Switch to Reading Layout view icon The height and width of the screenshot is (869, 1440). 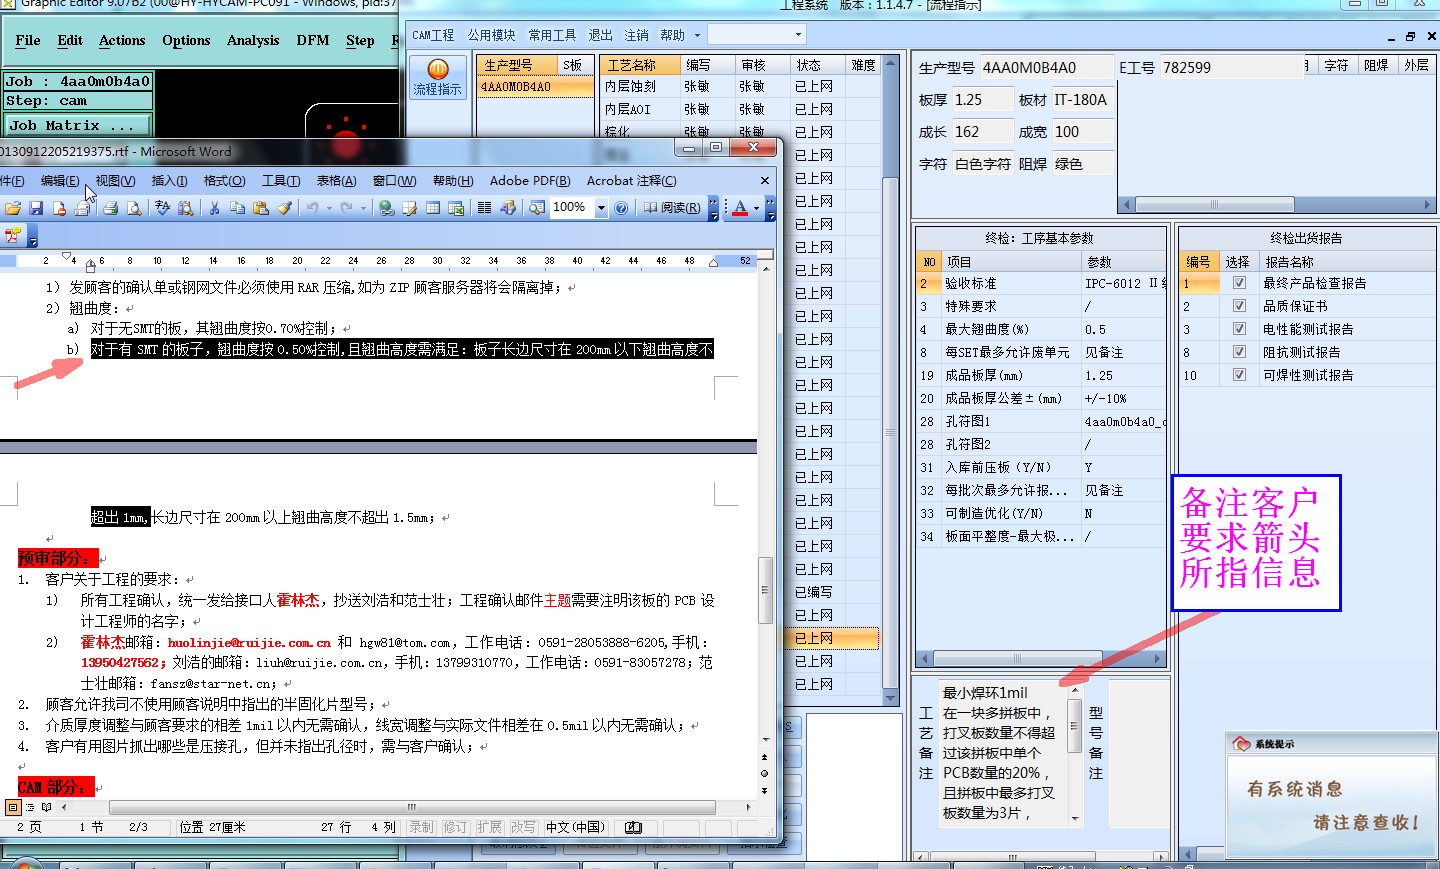[x=46, y=807]
